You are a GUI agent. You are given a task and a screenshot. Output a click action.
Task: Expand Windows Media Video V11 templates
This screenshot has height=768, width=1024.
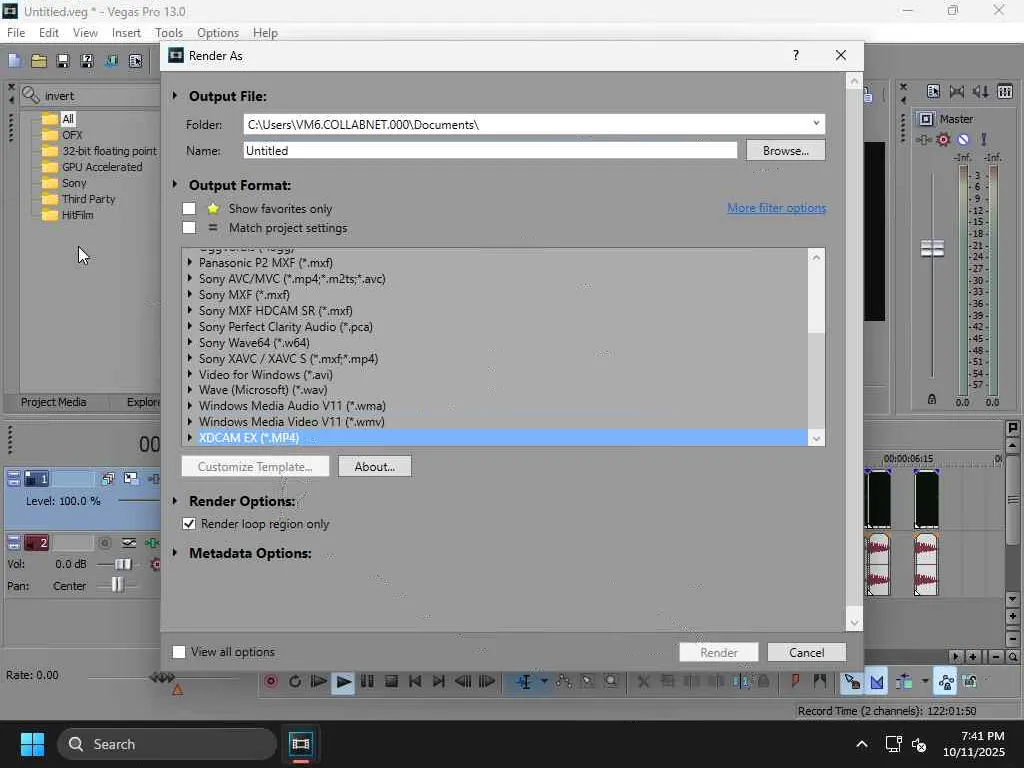(x=189, y=422)
